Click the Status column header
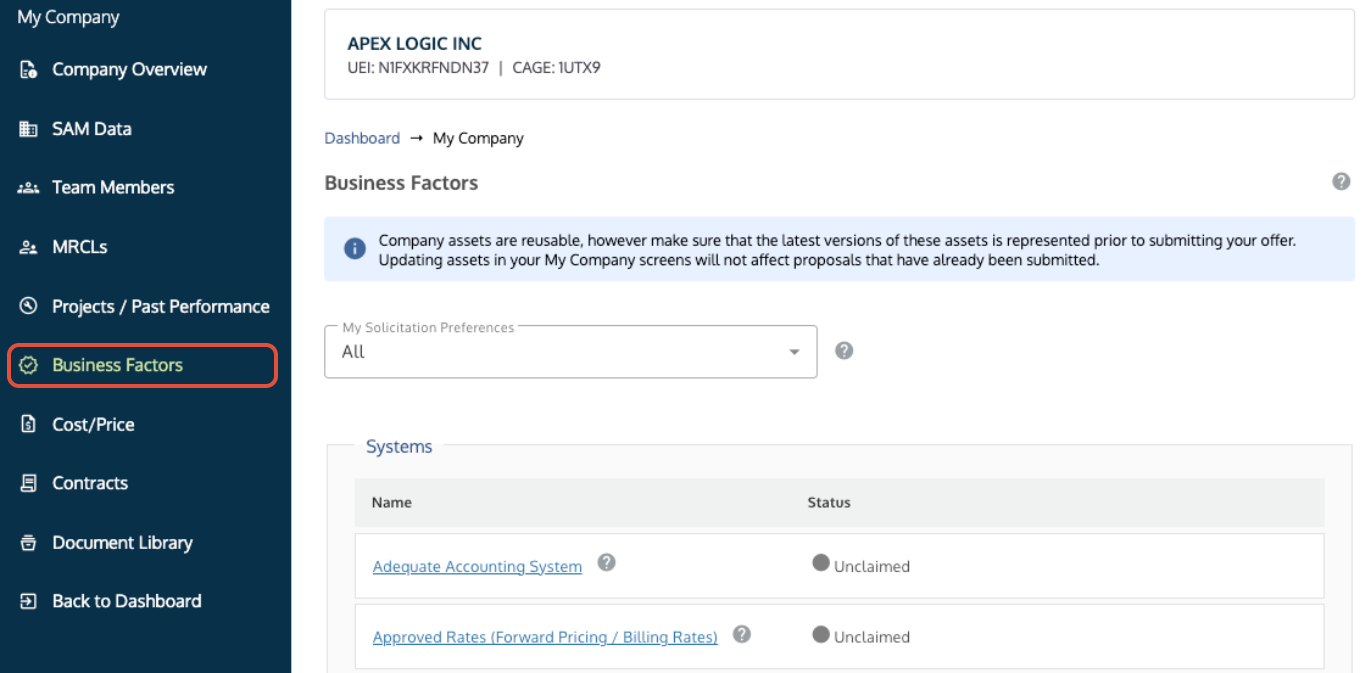 829,502
